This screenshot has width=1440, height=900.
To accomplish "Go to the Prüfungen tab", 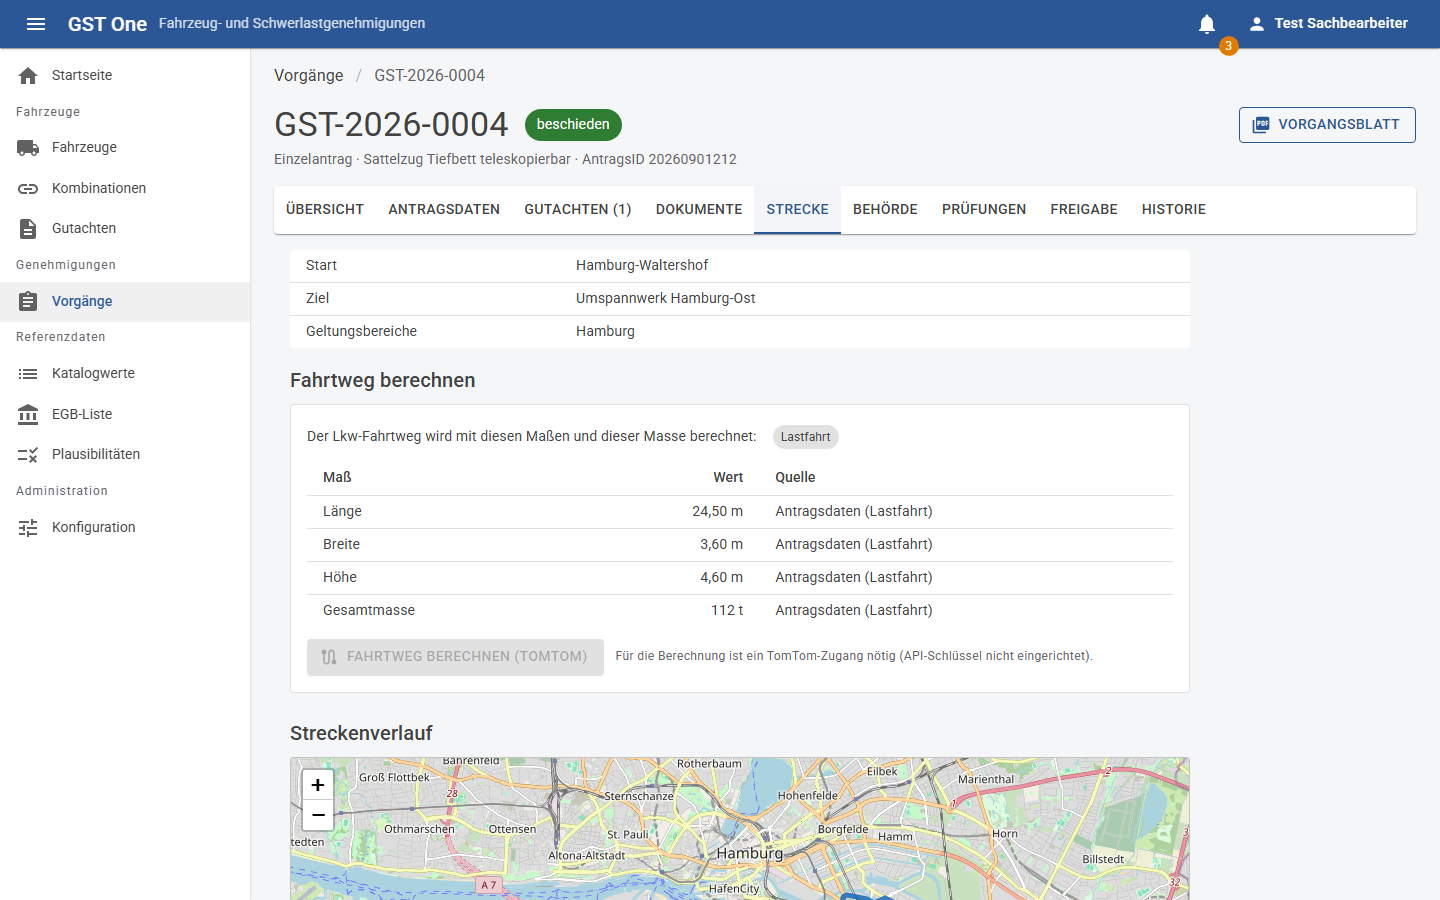I will (984, 210).
